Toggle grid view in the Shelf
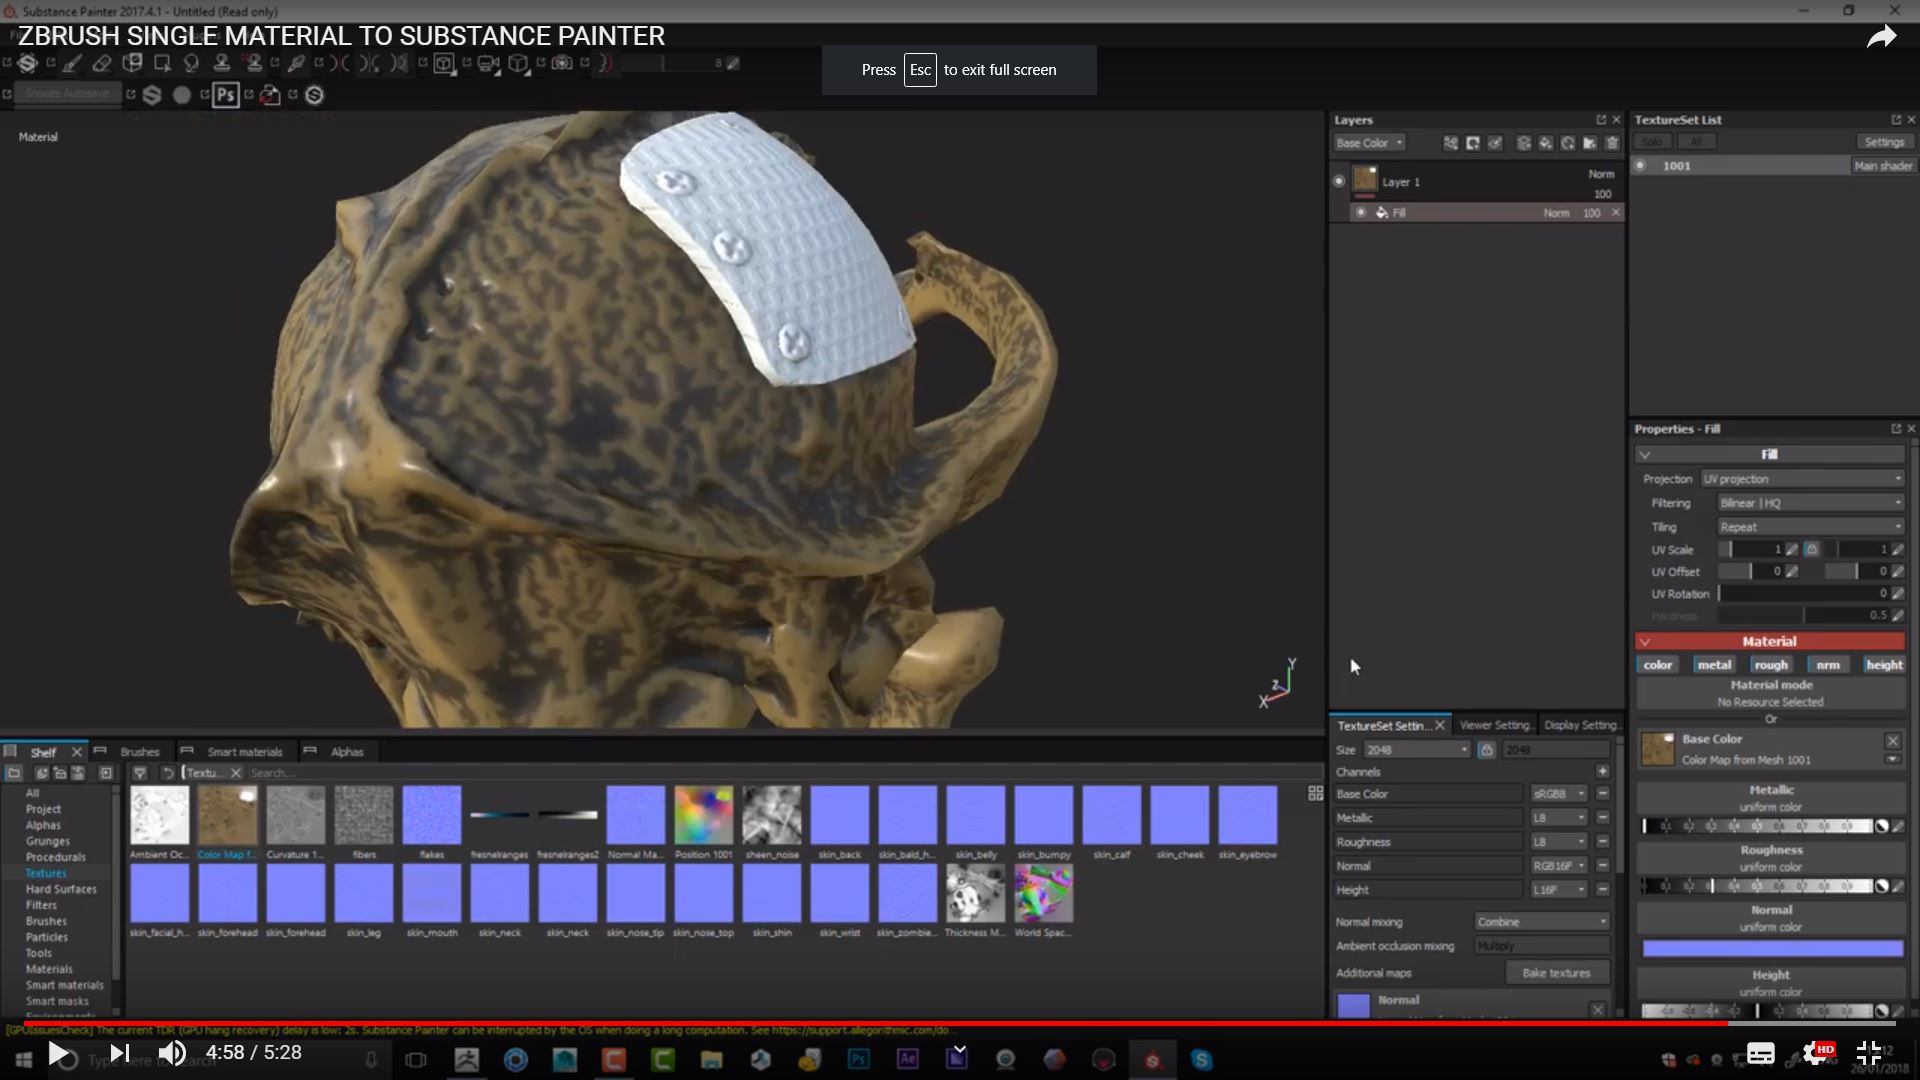Viewport: 1920px width, 1080px height. coord(1315,793)
